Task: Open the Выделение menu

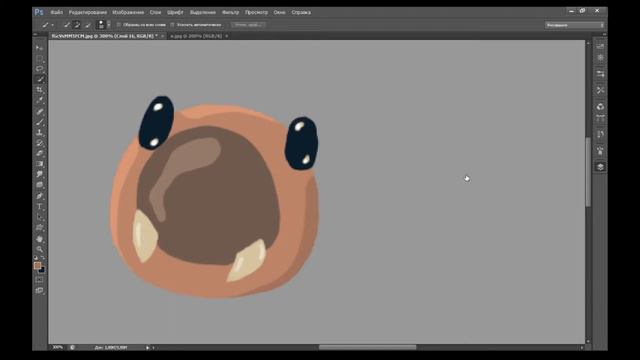Action: 203,12
